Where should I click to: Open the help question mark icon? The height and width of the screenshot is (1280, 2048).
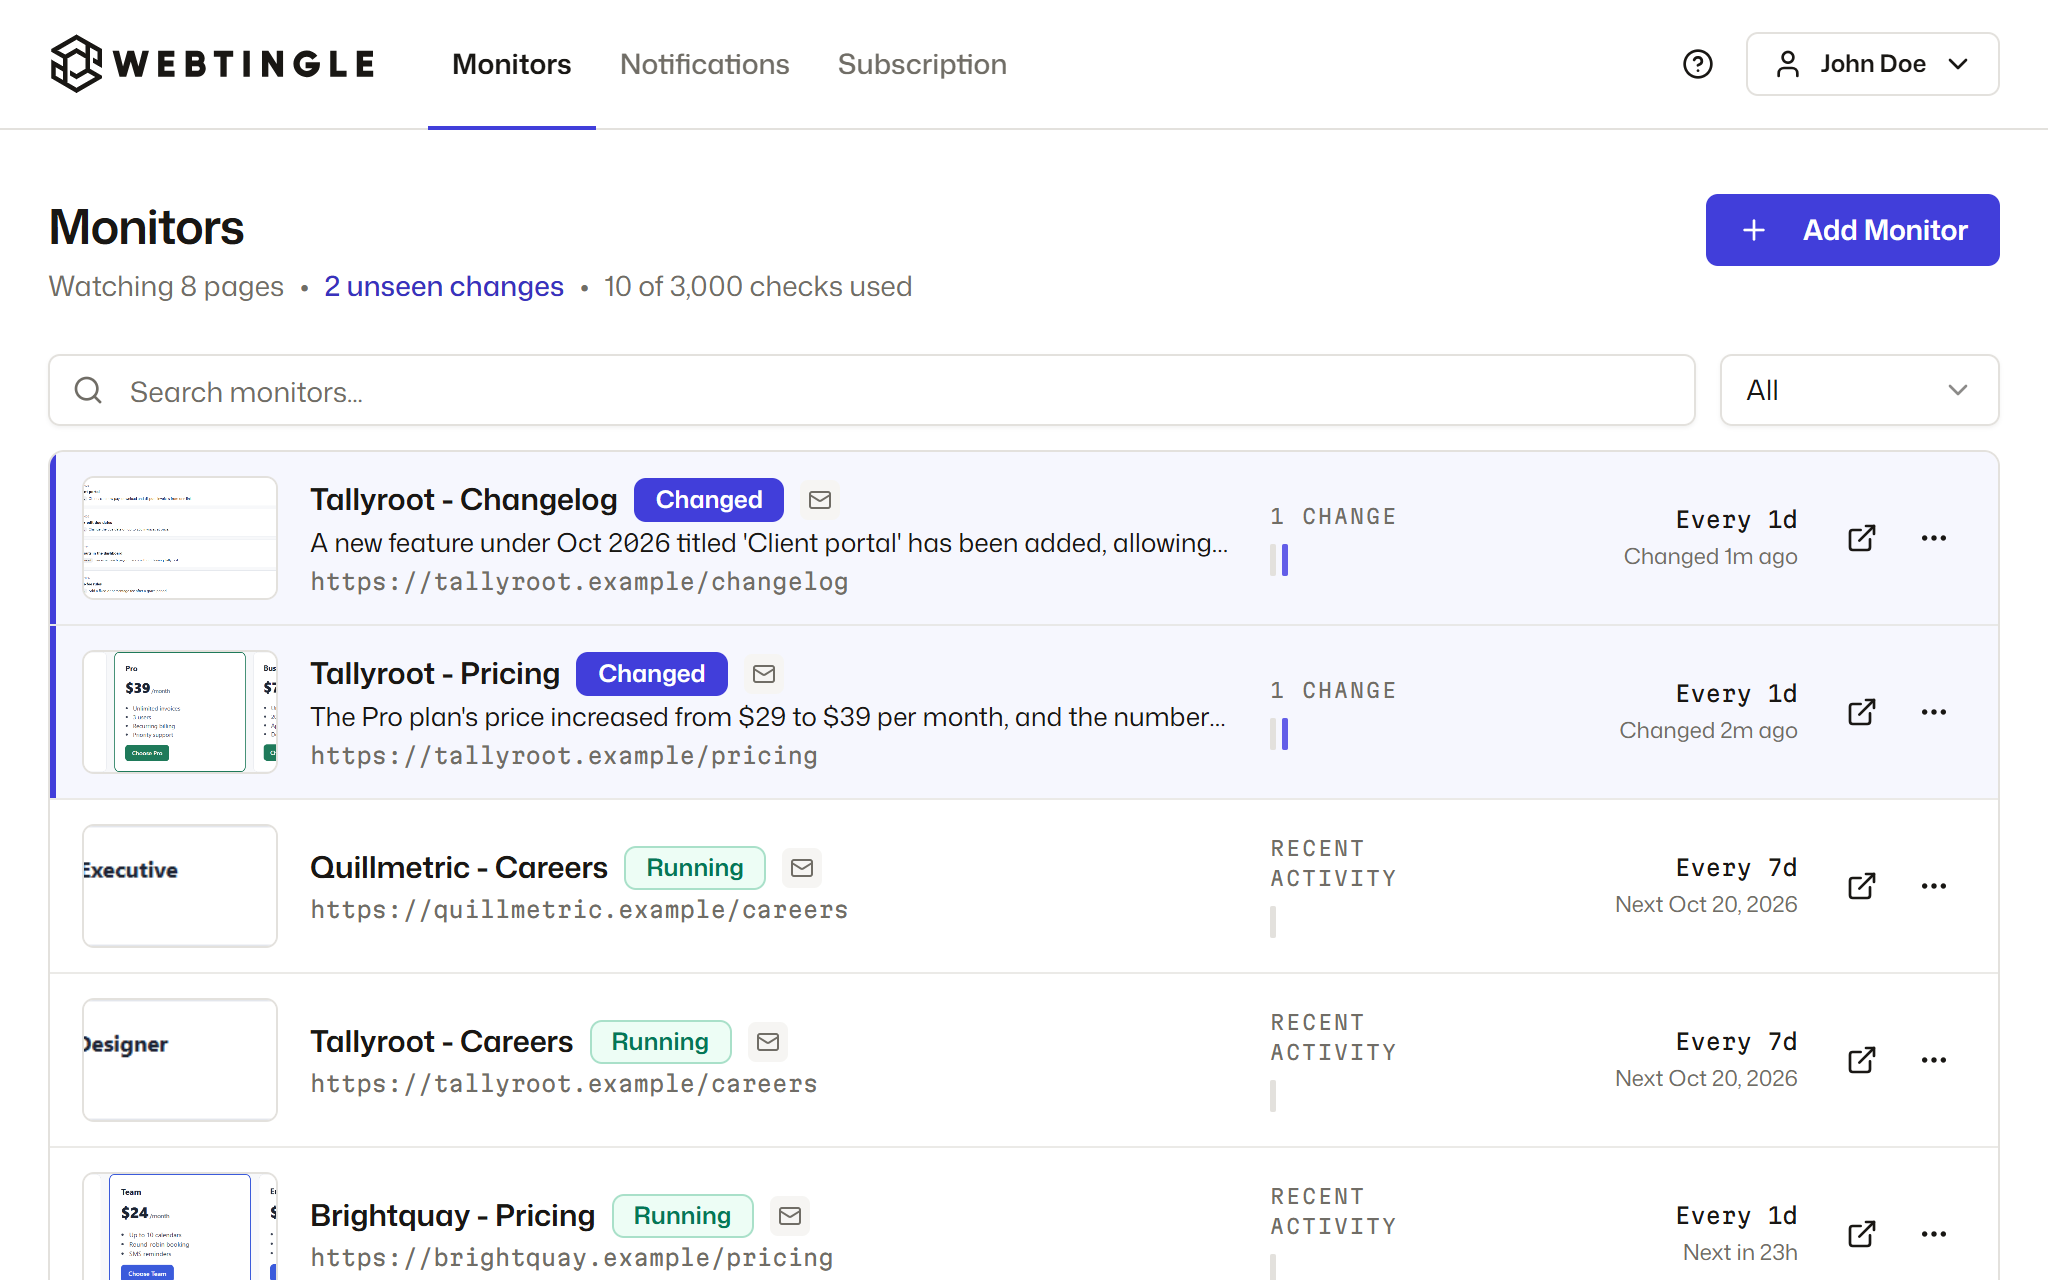tap(1697, 64)
